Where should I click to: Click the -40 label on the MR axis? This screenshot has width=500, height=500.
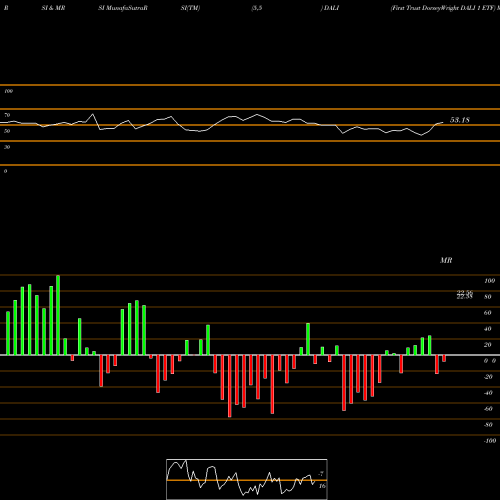click(488, 393)
